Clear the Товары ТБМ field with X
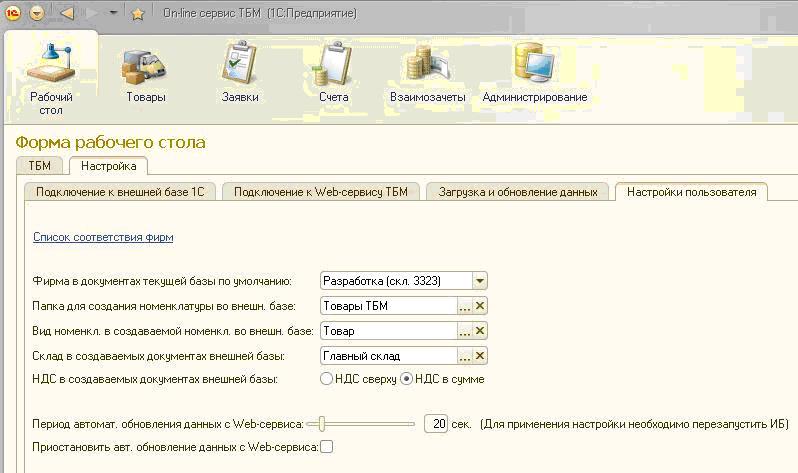Image resolution: width=798 pixels, height=473 pixels. coord(480,306)
